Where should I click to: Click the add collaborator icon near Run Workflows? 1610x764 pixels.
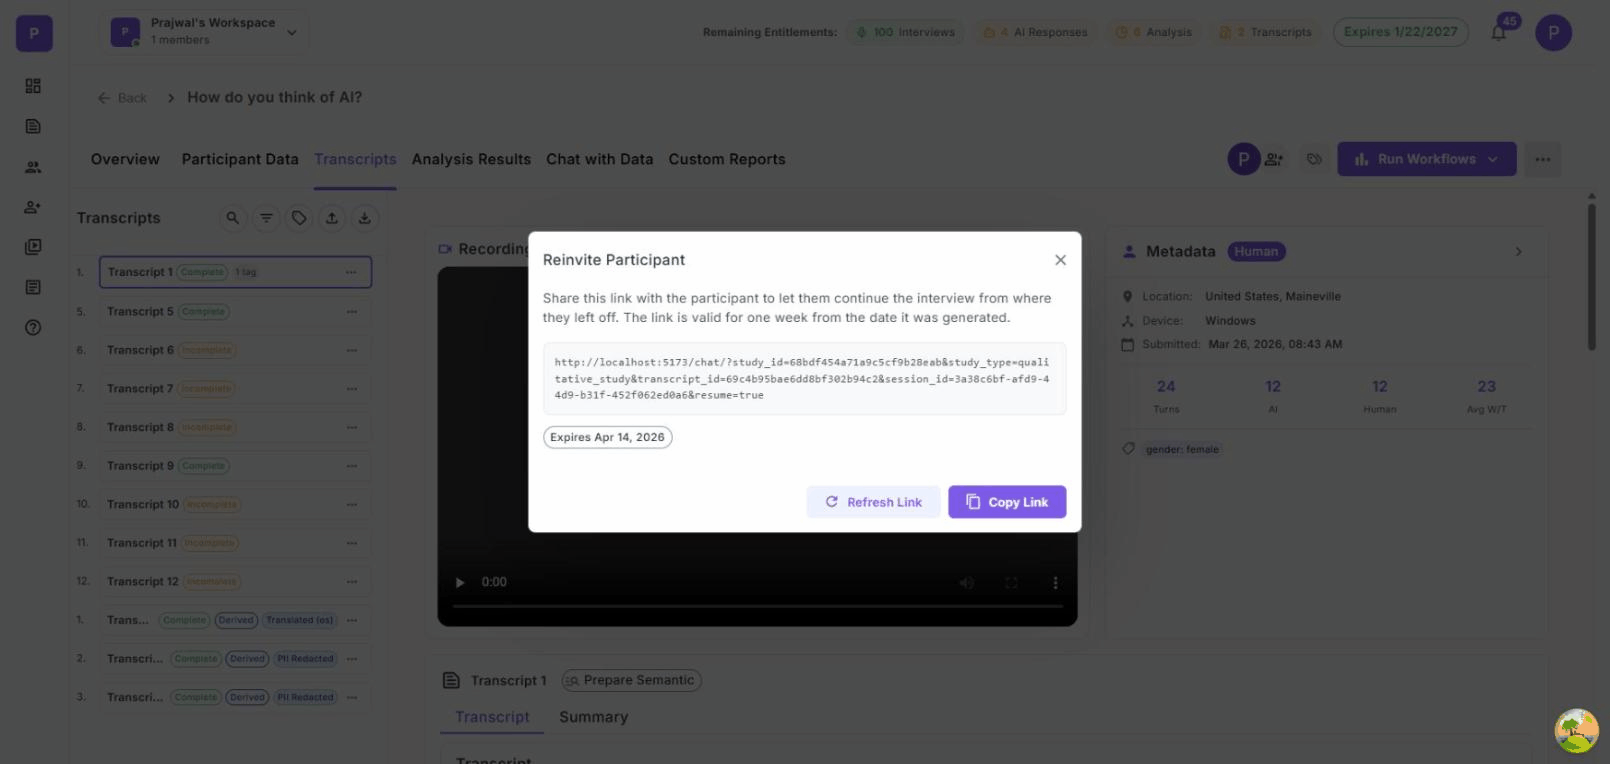click(x=1274, y=159)
